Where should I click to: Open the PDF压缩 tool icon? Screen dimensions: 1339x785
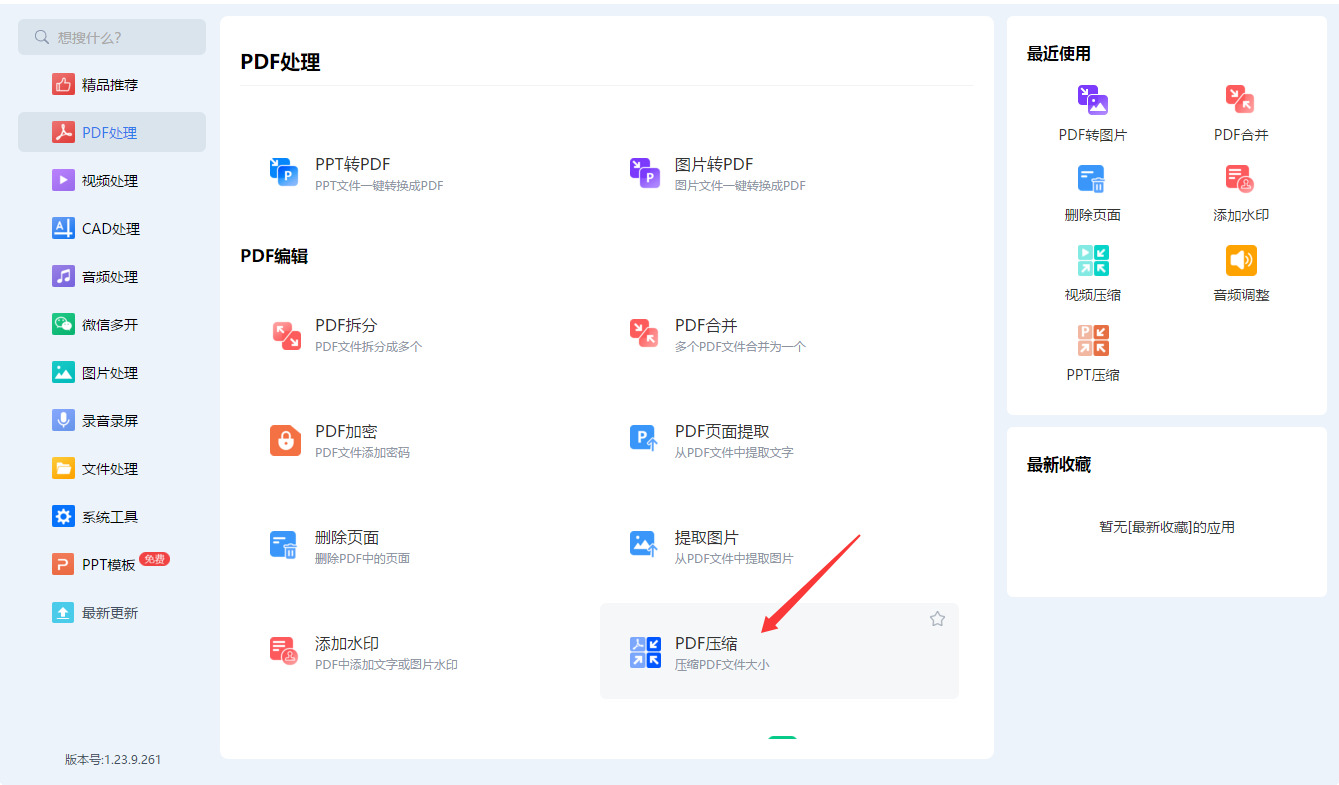tap(645, 653)
